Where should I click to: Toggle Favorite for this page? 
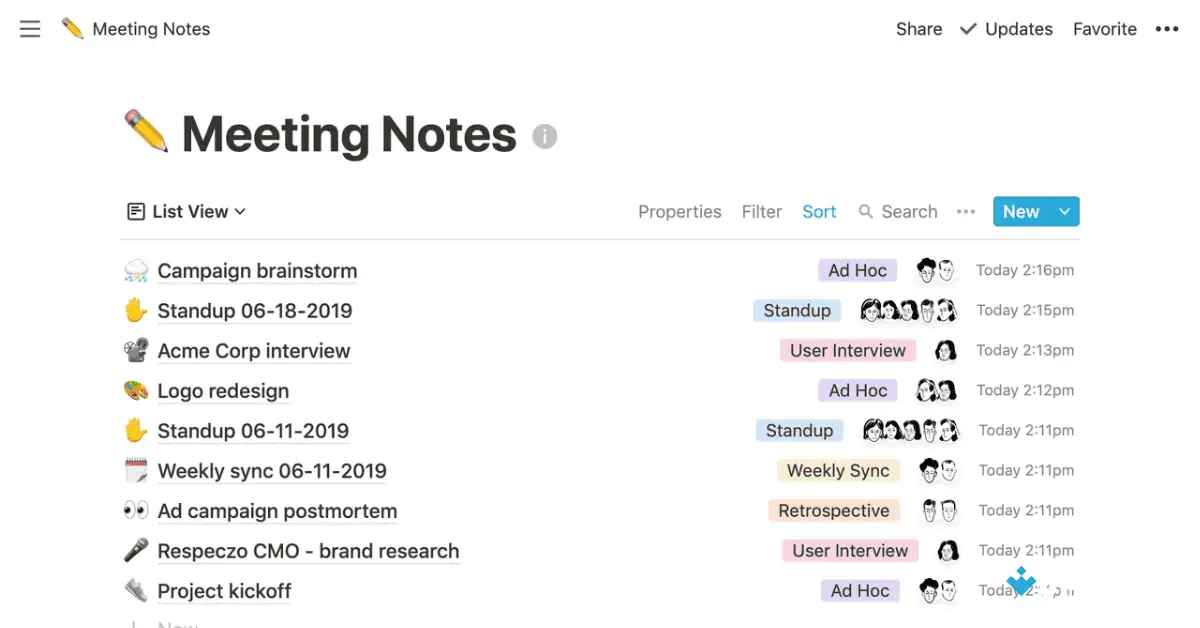pyautogui.click(x=1104, y=29)
